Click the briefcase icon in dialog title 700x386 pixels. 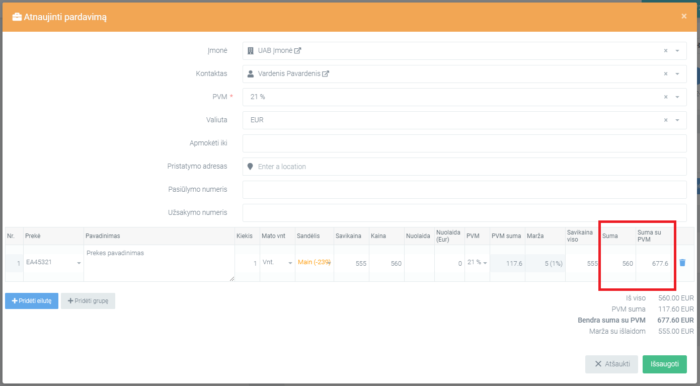pyautogui.click(x=17, y=17)
